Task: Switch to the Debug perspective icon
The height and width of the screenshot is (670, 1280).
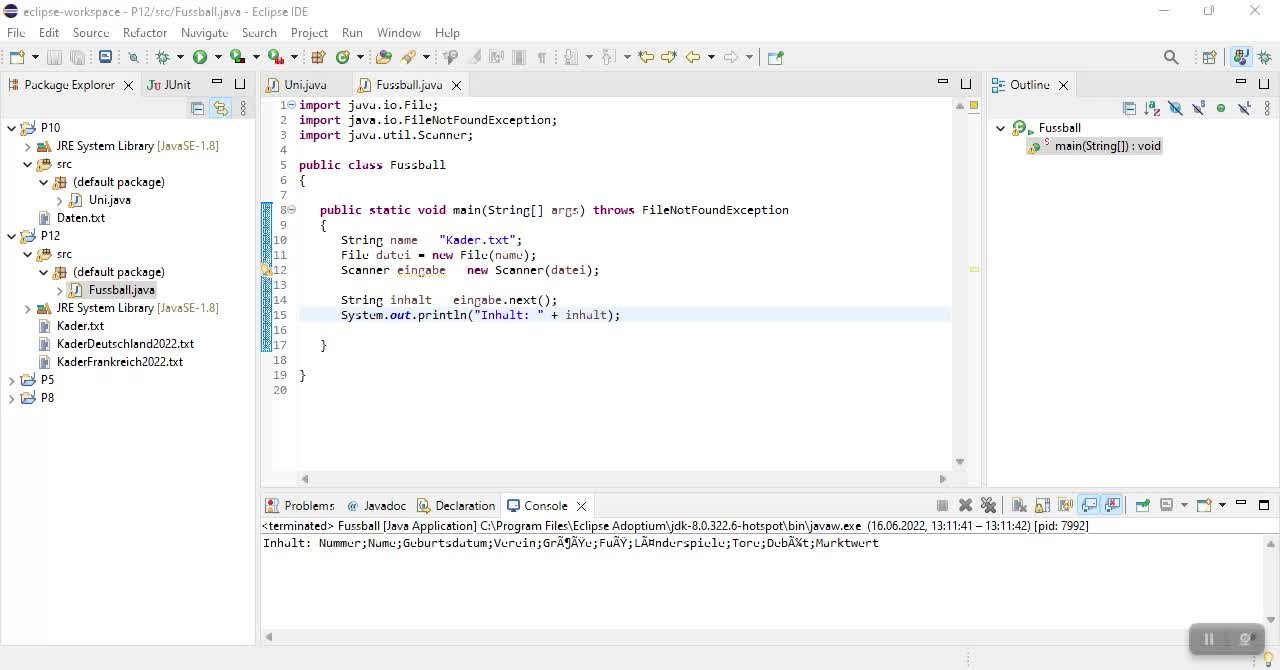Action: pyautogui.click(x=1265, y=57)
